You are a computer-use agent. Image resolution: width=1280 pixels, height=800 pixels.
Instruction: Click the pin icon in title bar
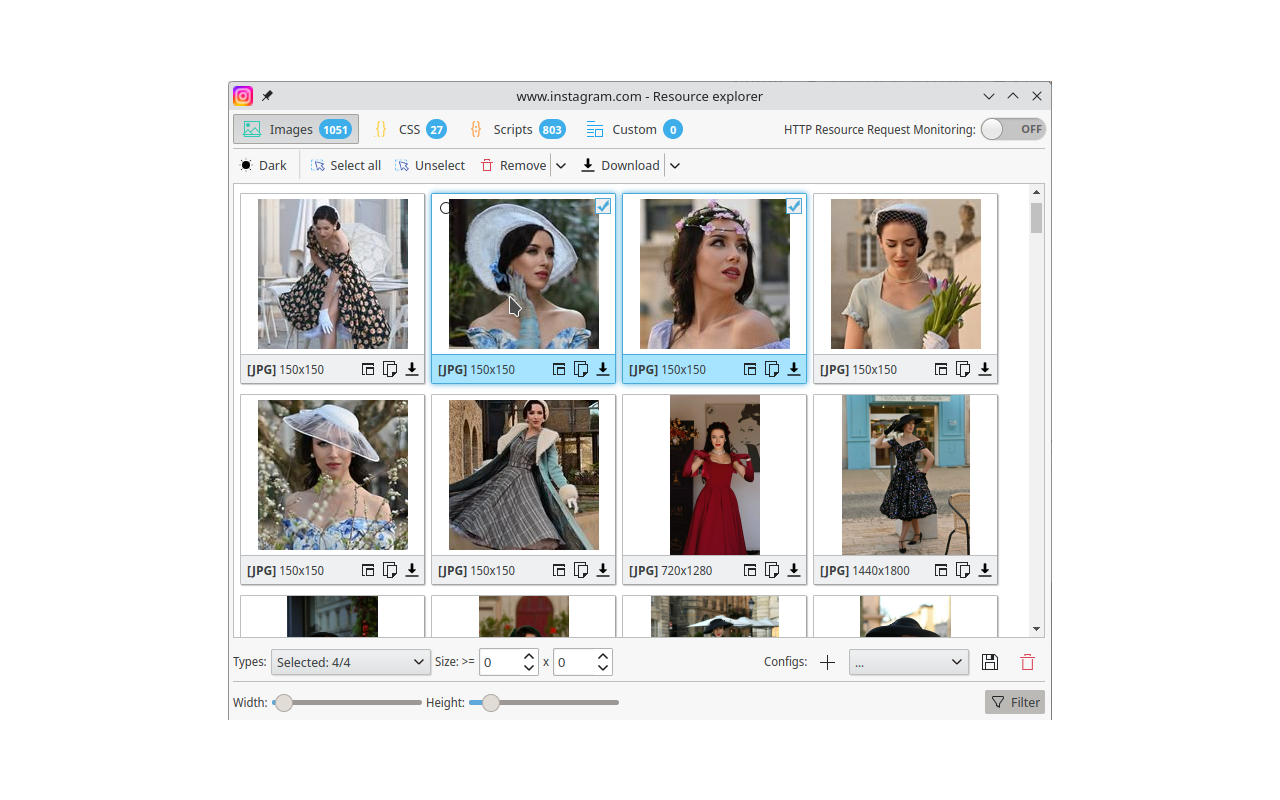pos(267,96)
